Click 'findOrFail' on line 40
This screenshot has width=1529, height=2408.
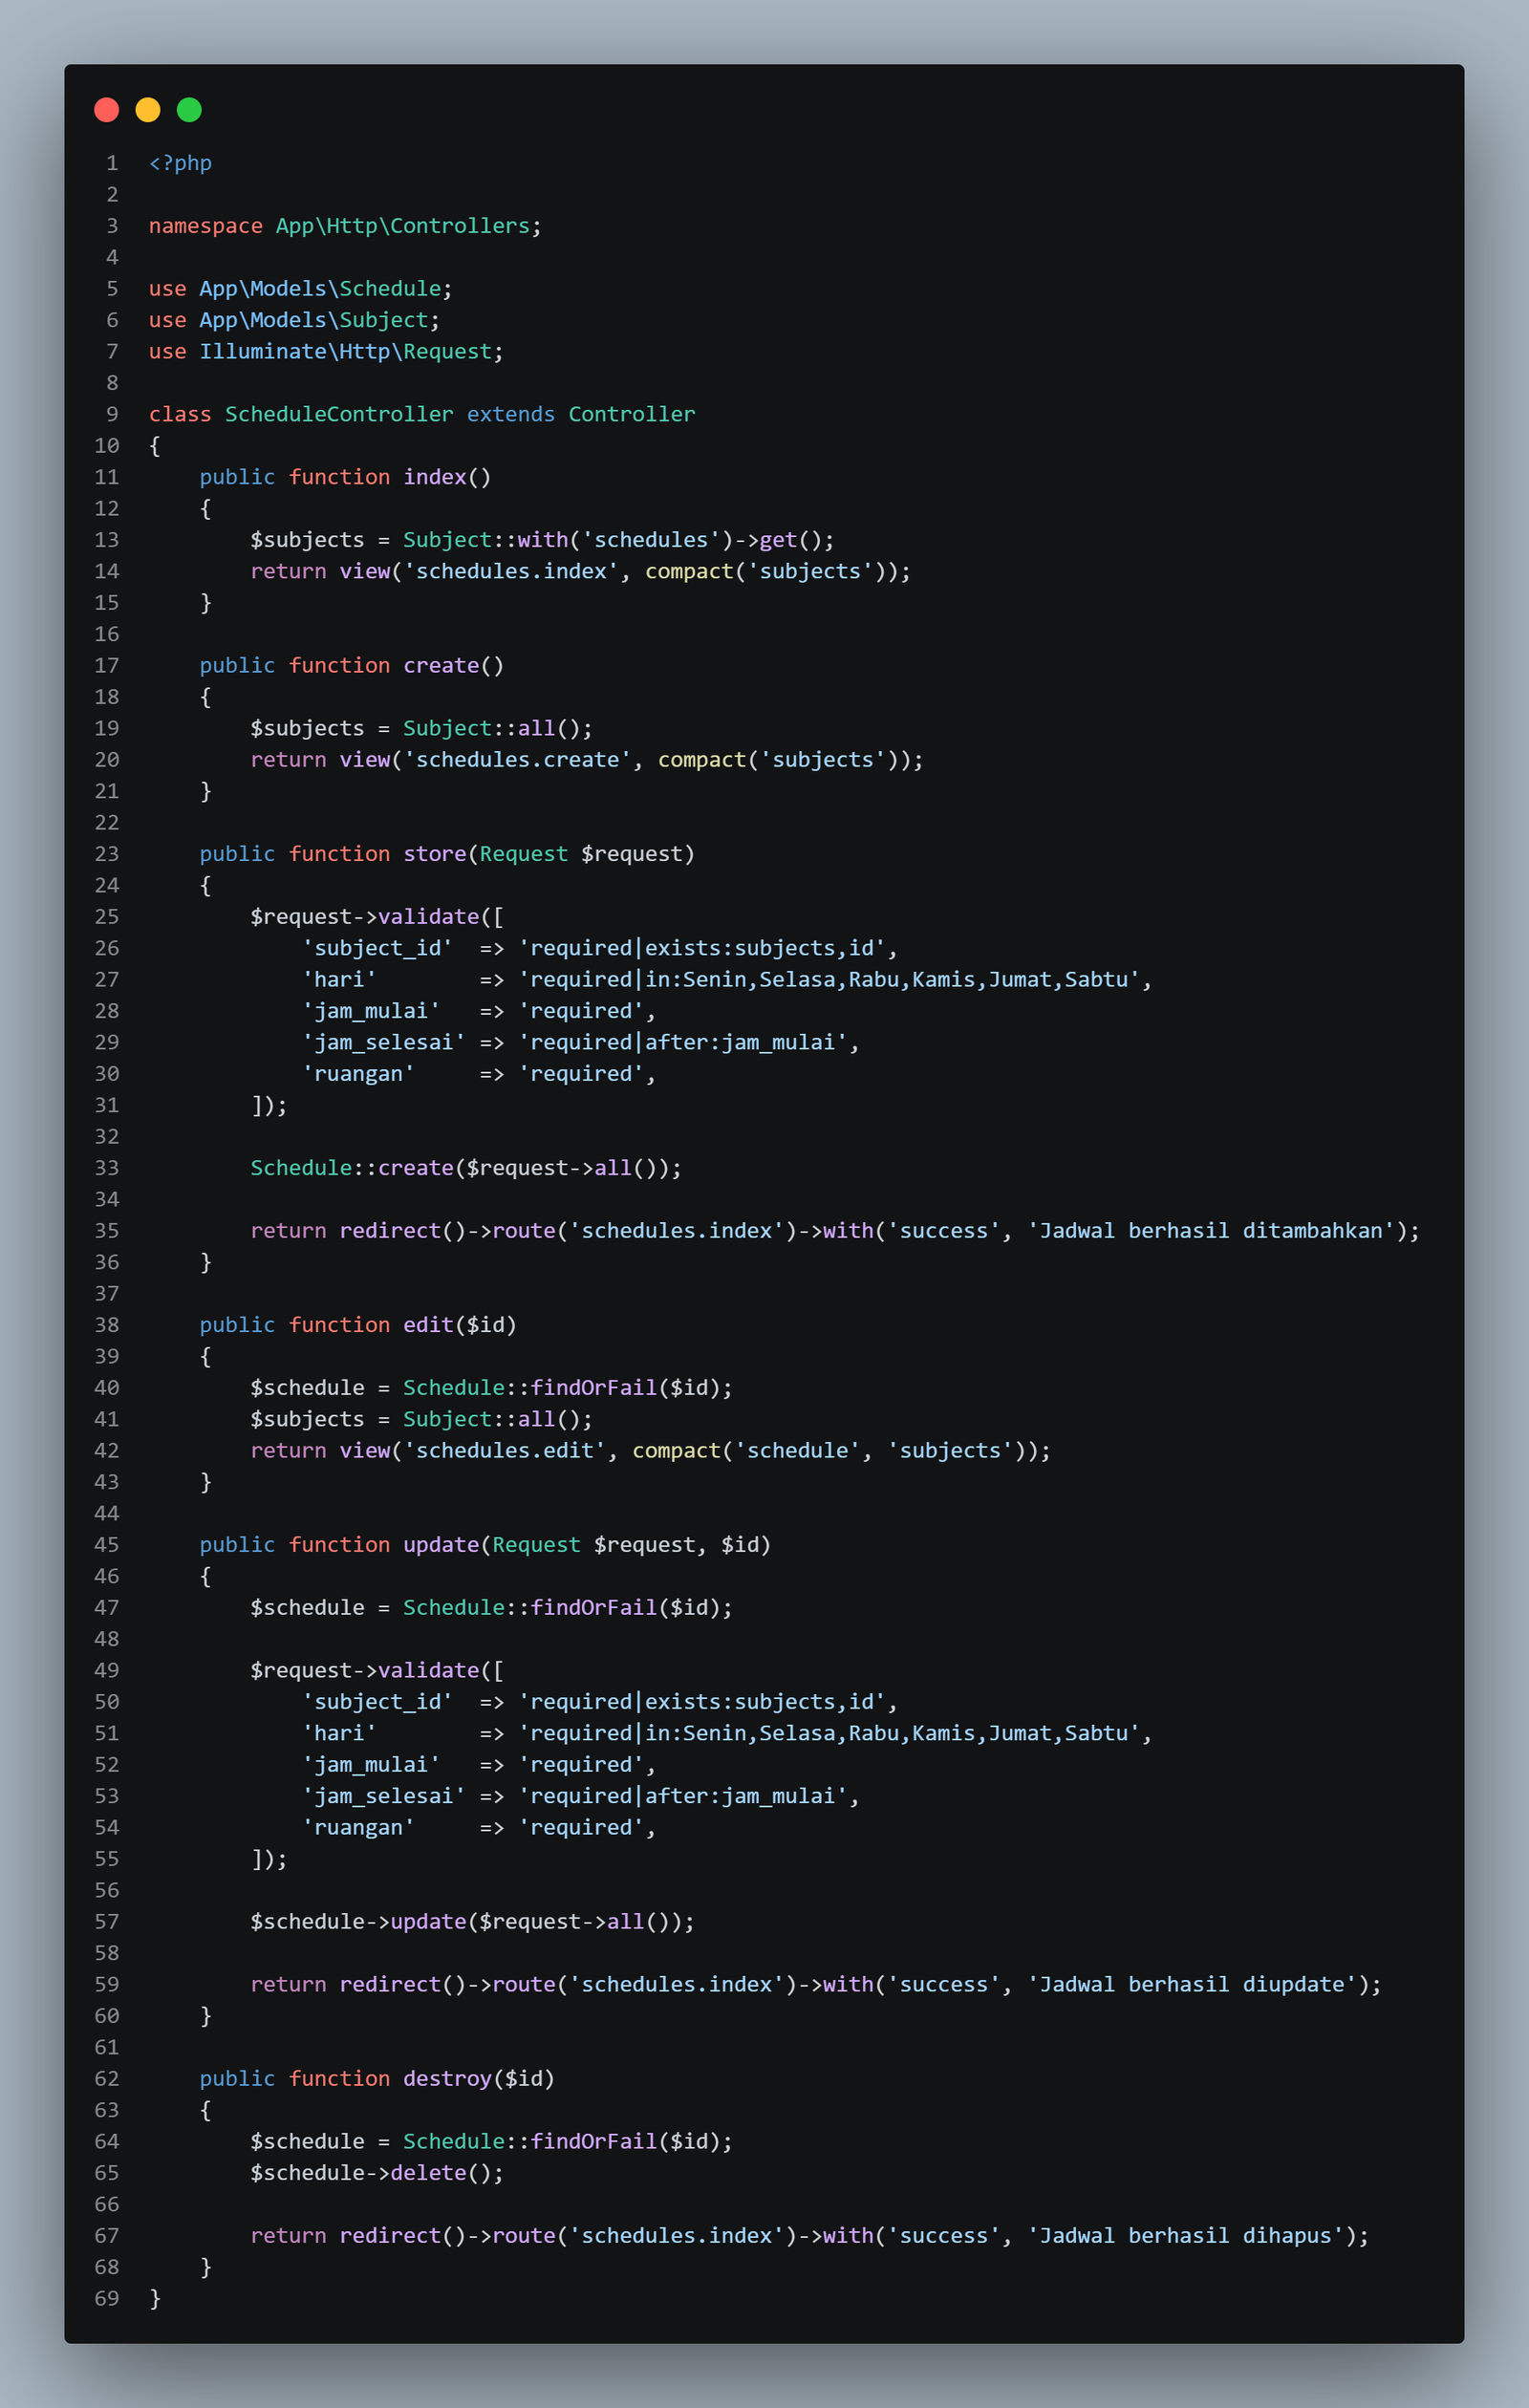click(x=593, y=1388)
